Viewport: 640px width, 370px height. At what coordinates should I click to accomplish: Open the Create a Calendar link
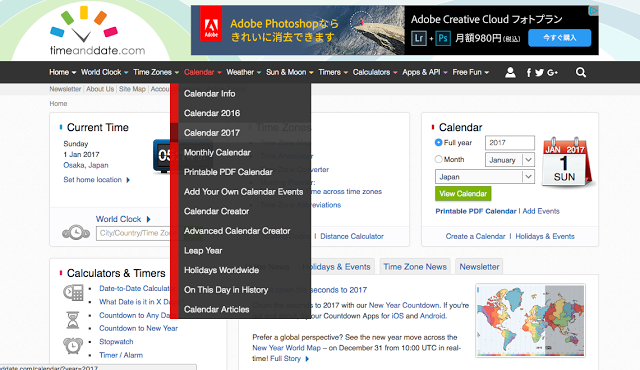pos(475,236)
